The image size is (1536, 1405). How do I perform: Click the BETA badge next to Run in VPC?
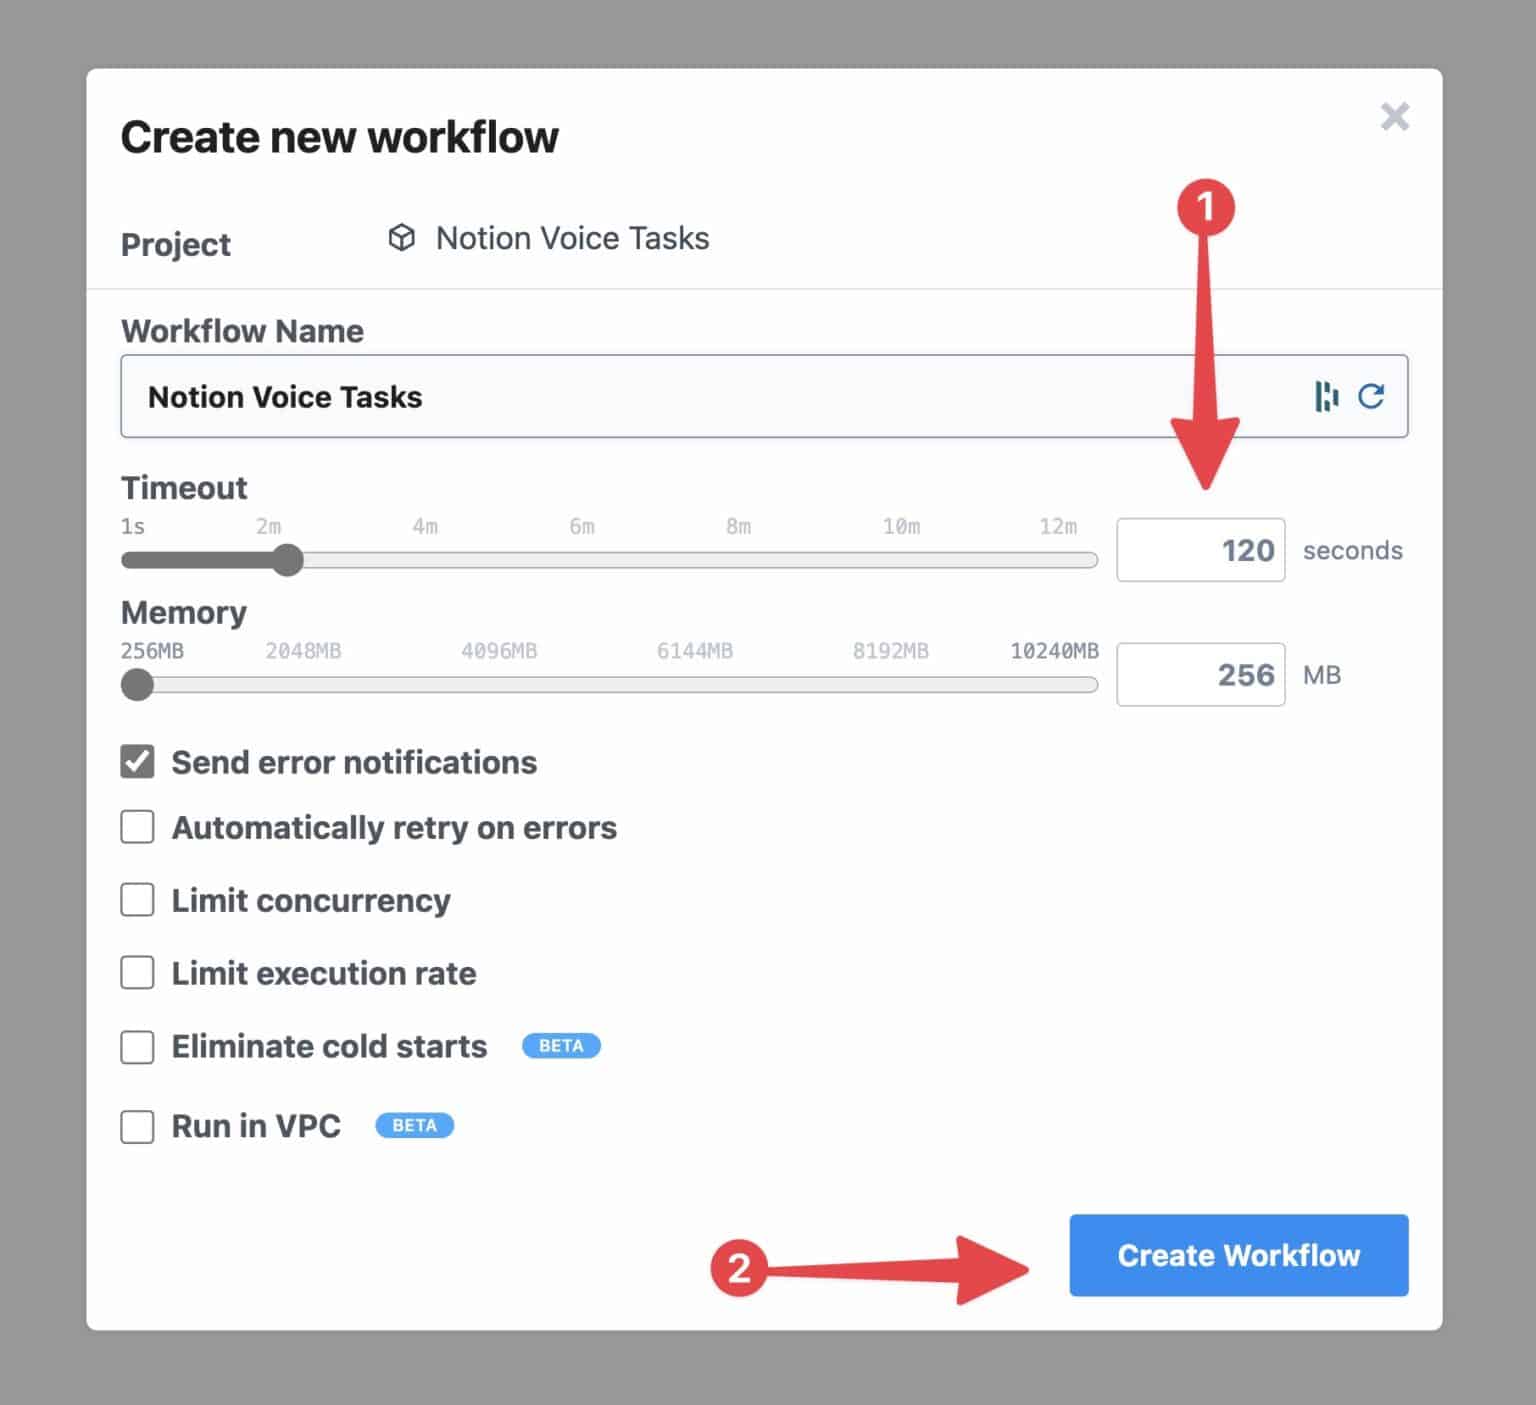(x=414, y=1125)
